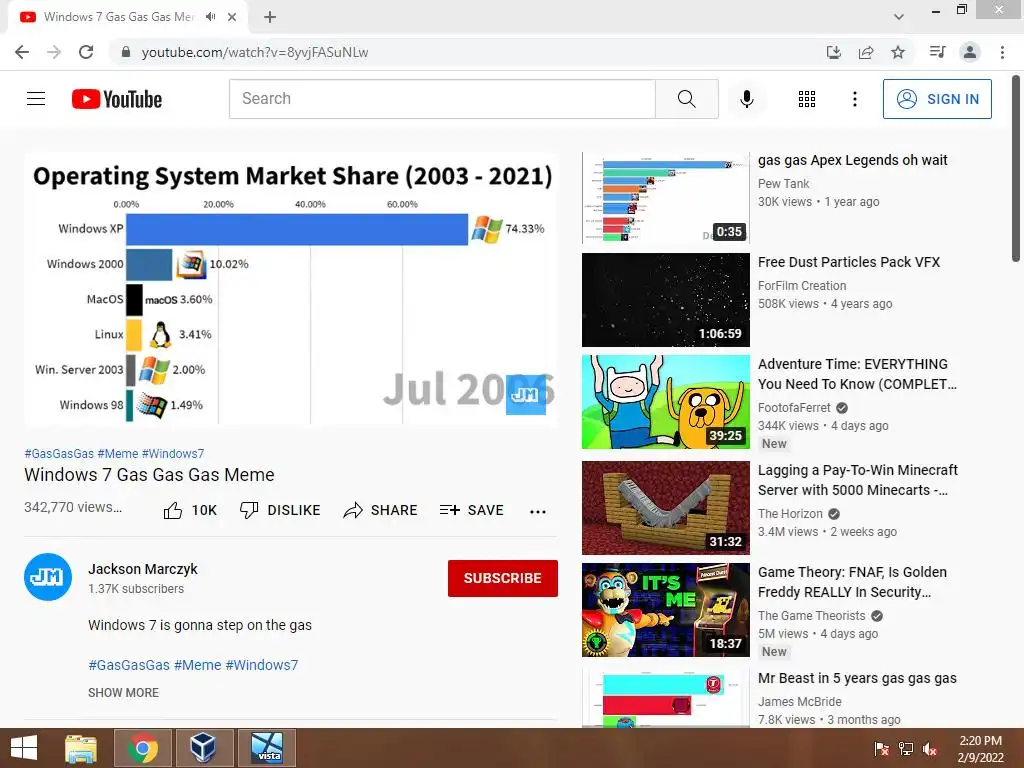Image resolution: width=1024 pixels, height=768 pixels.
Task: Expand description with SHOW MORE
Action: point(123,692)
